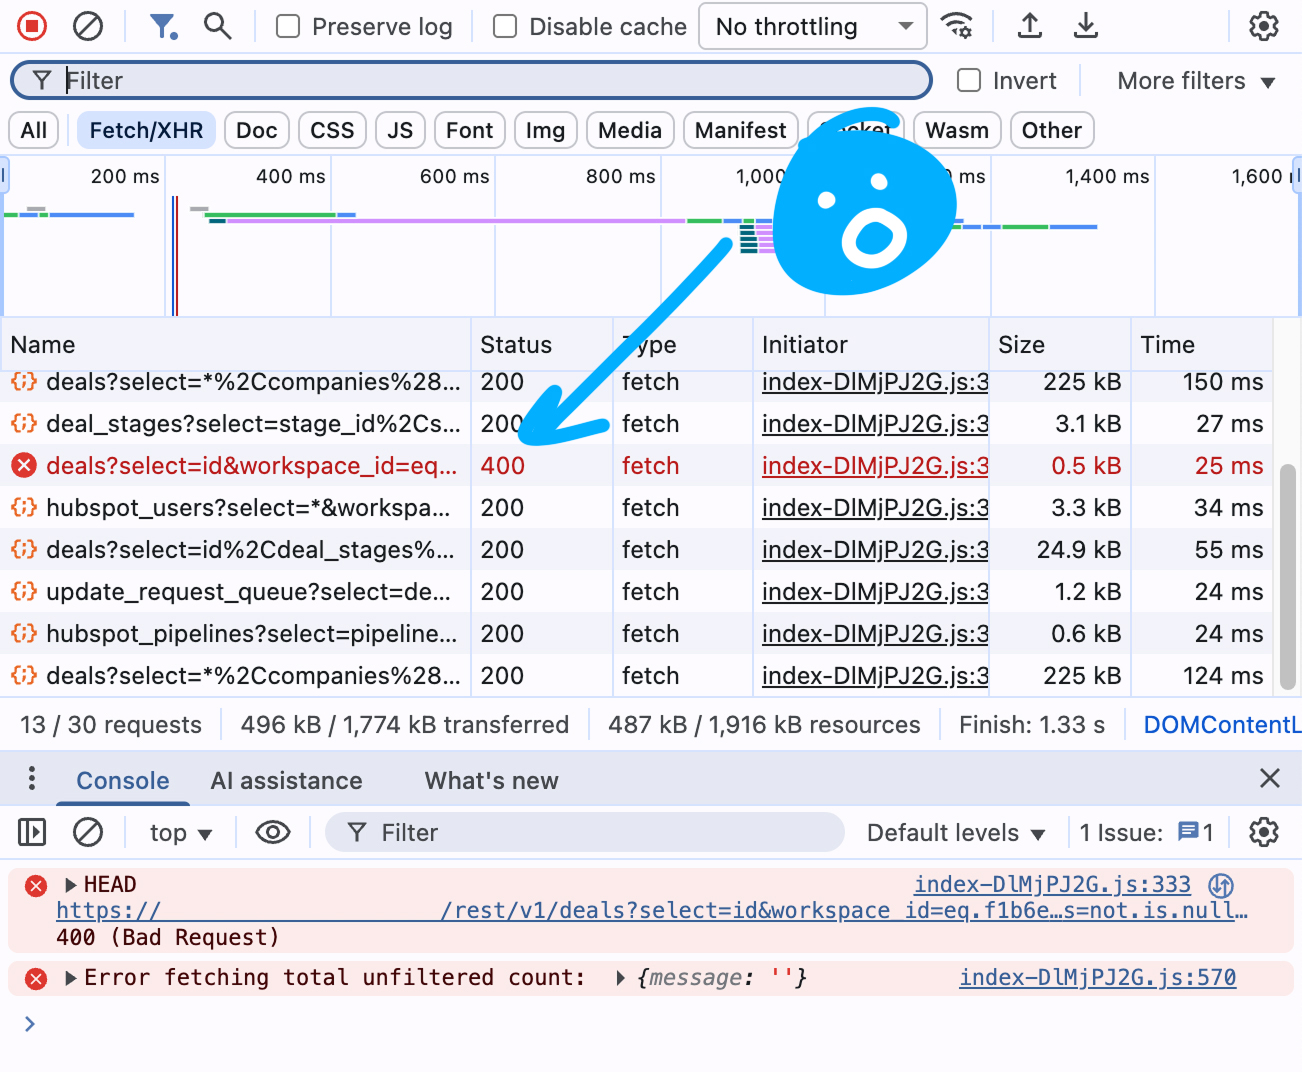Image resolution: width=1302 pixels, height=1072 pixels.
Task: Create a live expression in Console
Action: point(272,832)
